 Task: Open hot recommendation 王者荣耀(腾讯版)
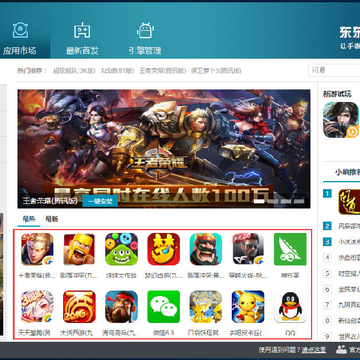tap(162, 71)
